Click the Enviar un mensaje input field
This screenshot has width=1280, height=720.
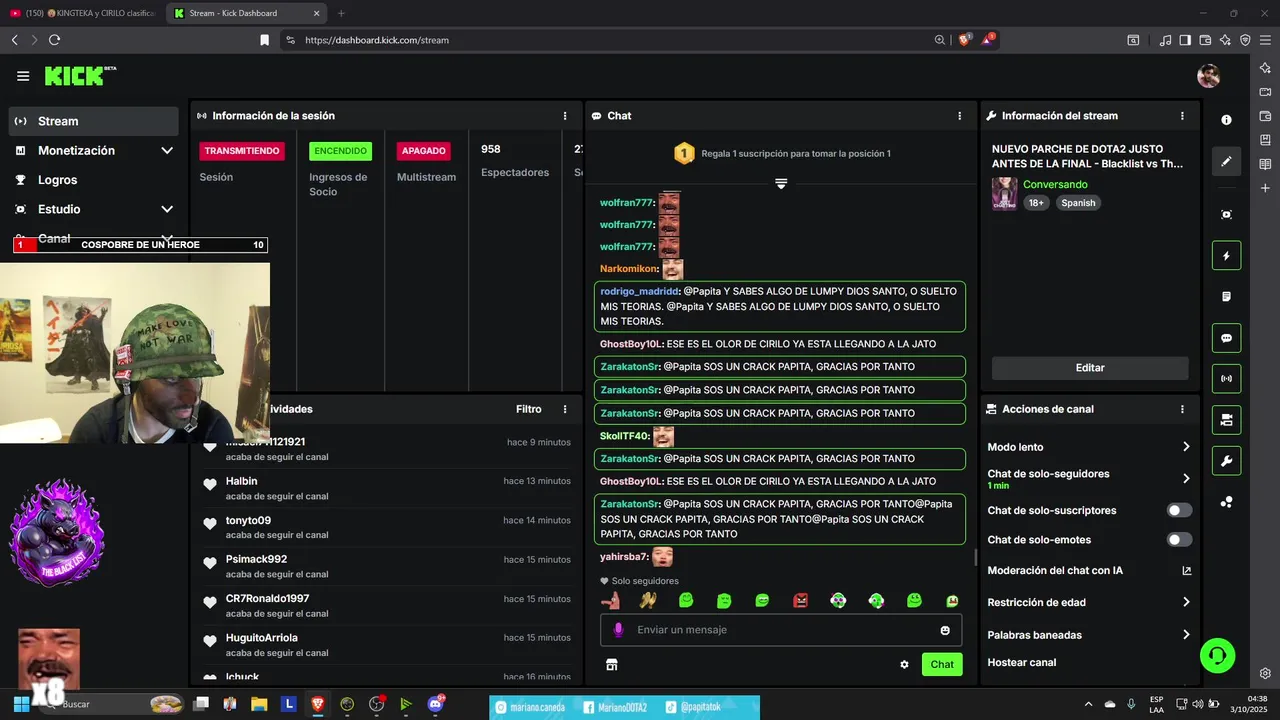click(781, 630)
